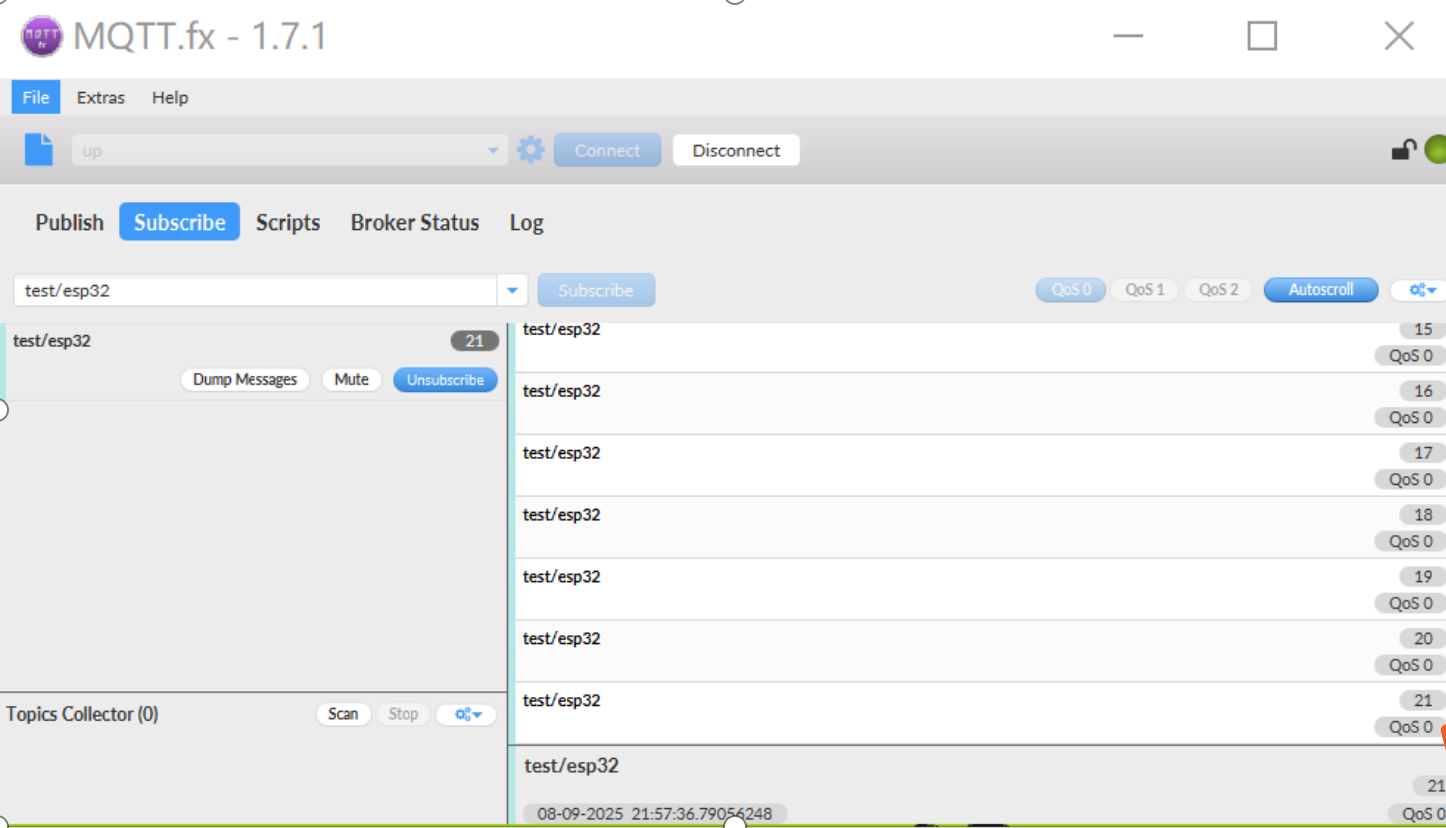Click the timestamp 08-09-2025 21:57:36 label
The height and width of the screenshot is (828, 1446).
(x=655, y=814)
